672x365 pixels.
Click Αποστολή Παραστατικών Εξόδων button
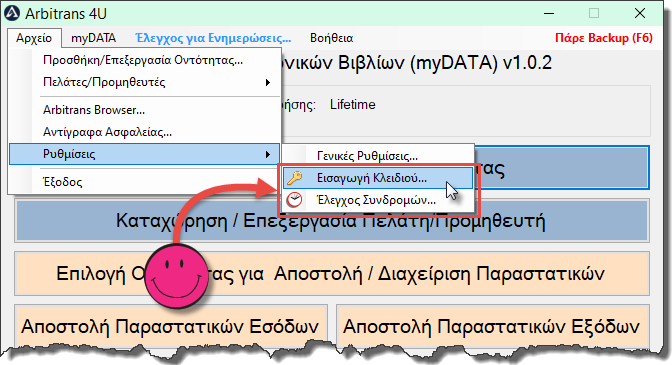click(492, 326)
